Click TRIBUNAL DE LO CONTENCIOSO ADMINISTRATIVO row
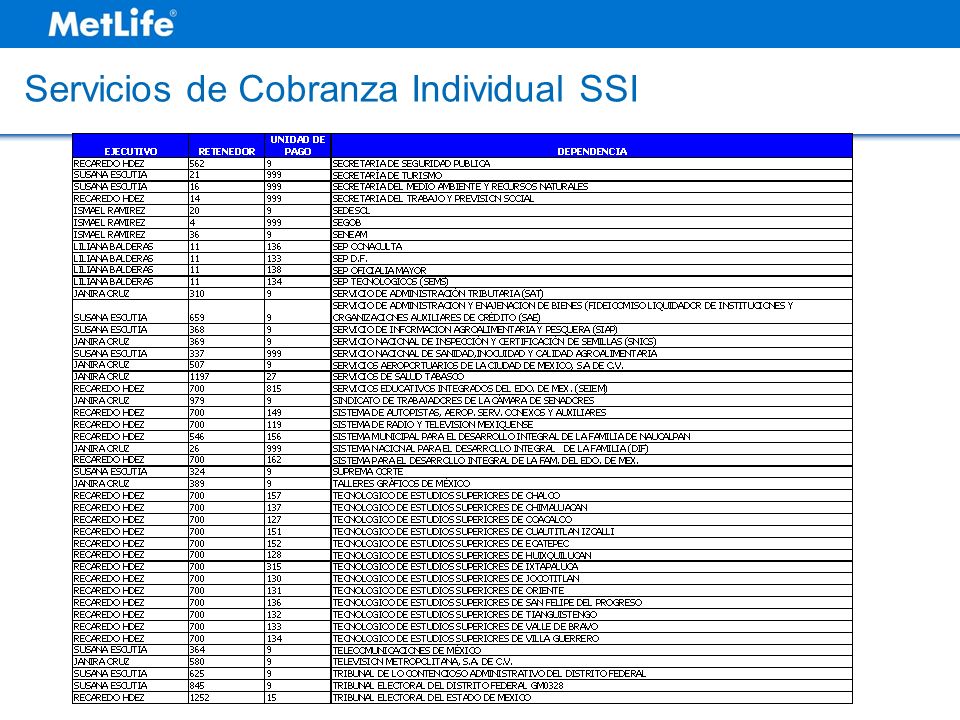Screen dimensions: 960x720 tap(462, 674)
